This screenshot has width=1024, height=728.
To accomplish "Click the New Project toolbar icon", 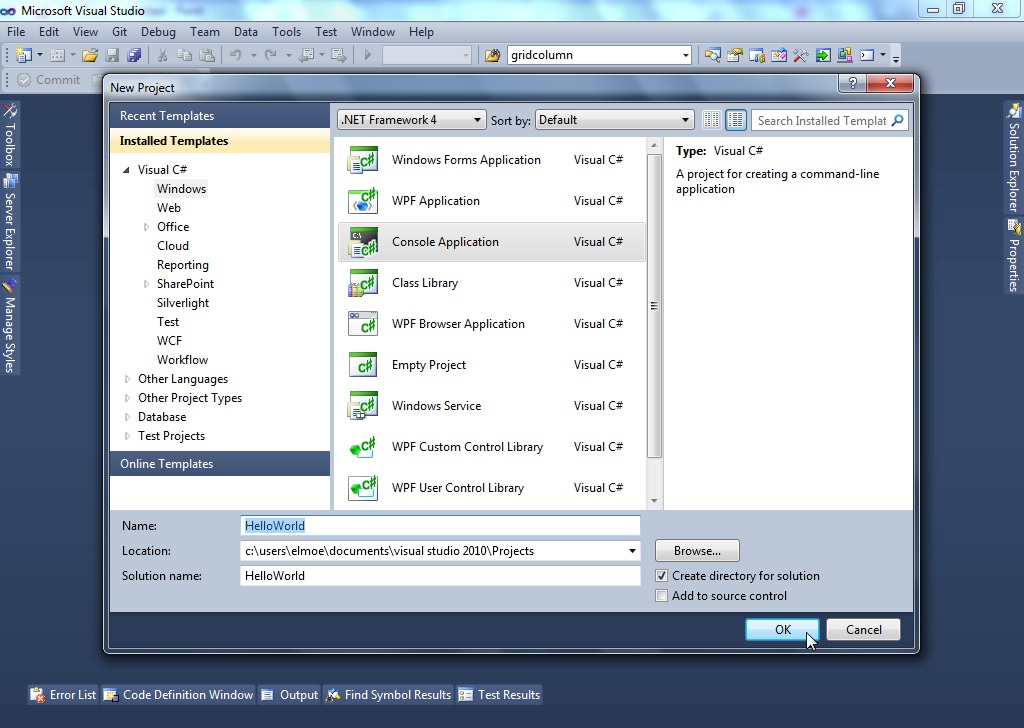I will pyautogui.click(x=23, y=55).
